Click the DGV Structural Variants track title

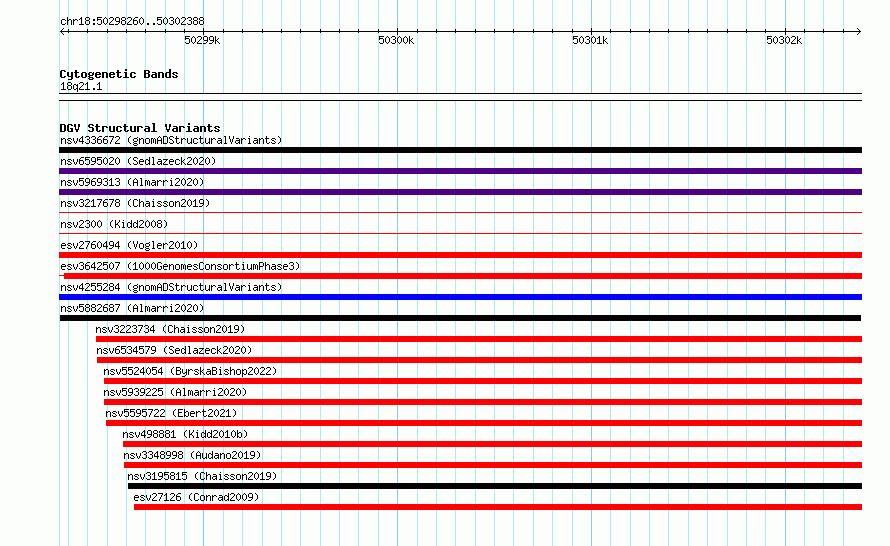[x=140, y=128]
